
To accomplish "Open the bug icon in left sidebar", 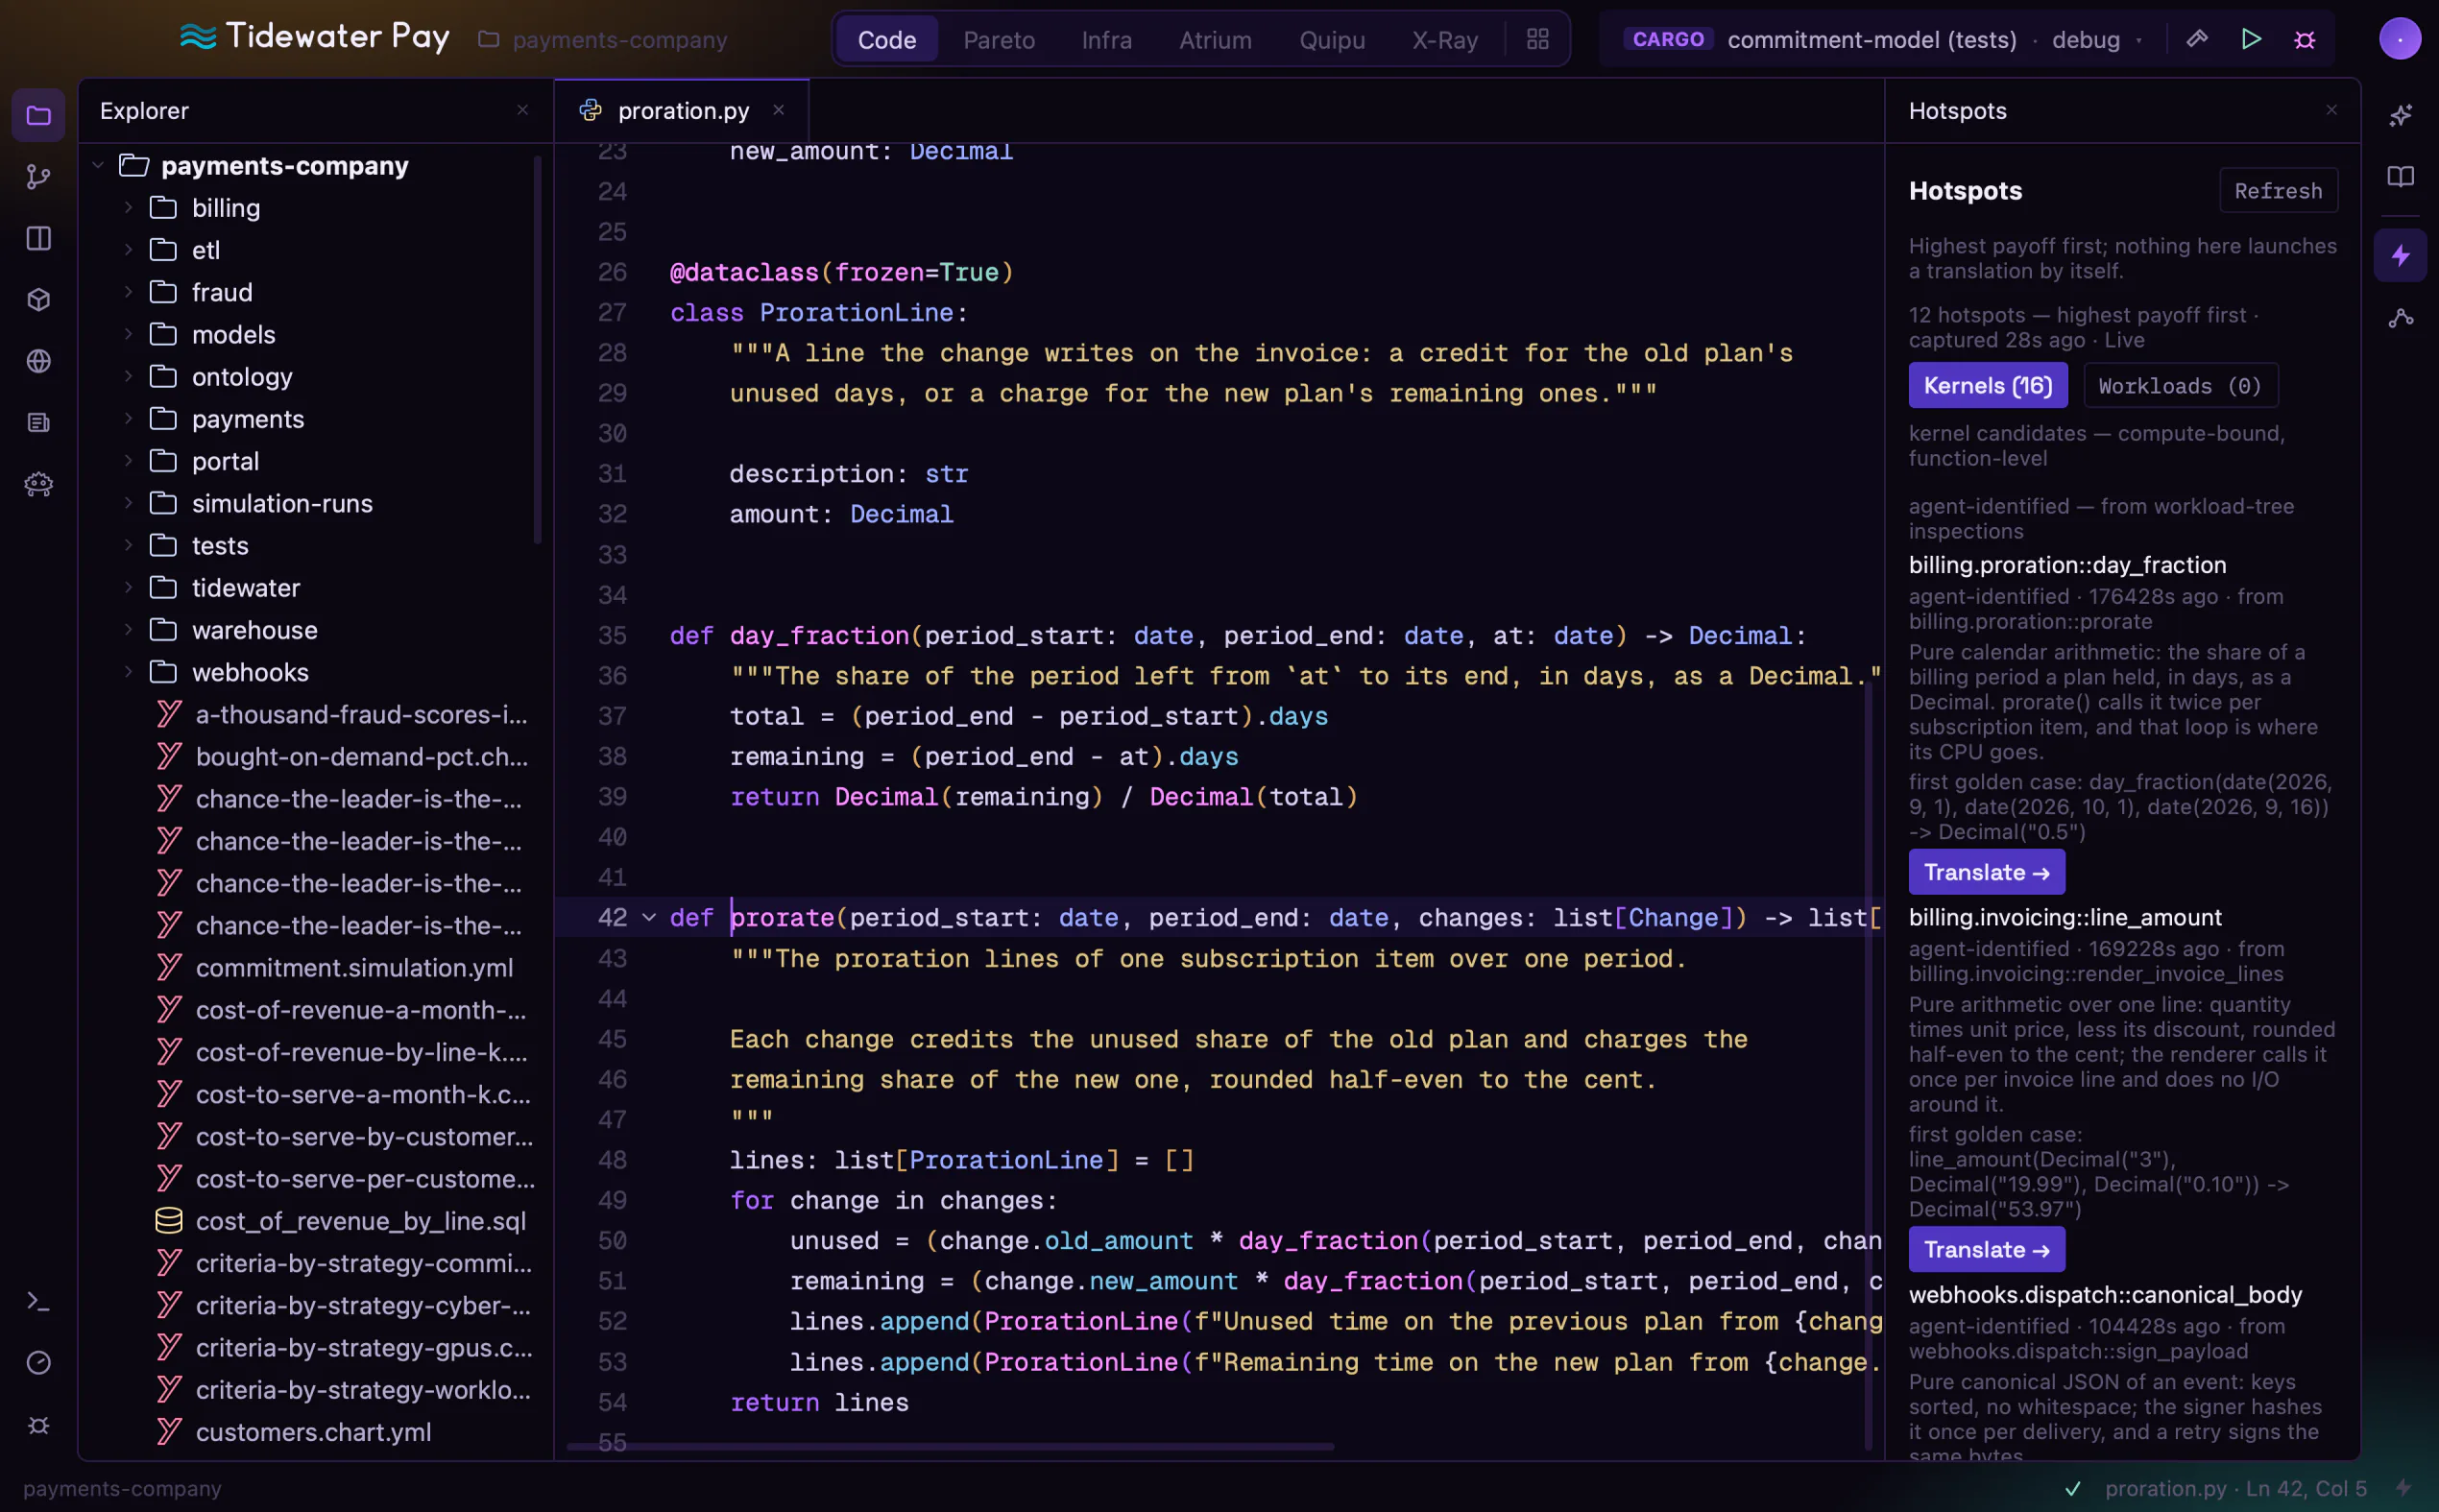I will pos(38,1424).
